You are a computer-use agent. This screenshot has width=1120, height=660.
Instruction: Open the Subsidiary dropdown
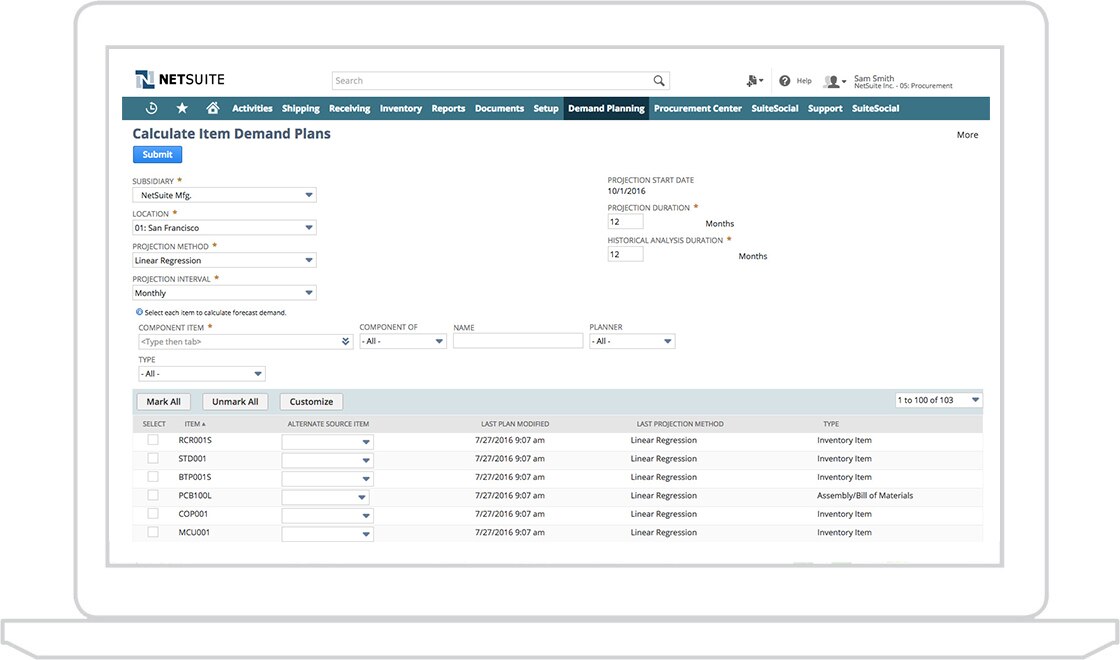tap(310, 194)
